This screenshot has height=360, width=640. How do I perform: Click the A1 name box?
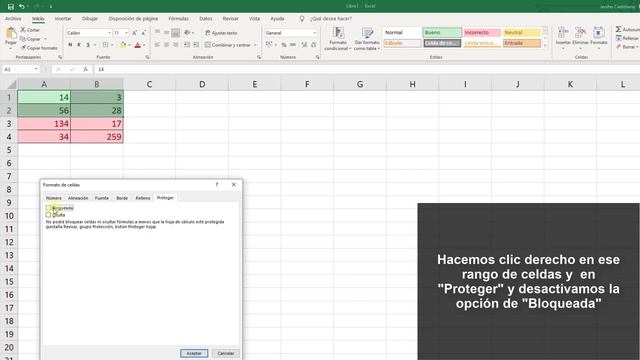pos(20,69)
